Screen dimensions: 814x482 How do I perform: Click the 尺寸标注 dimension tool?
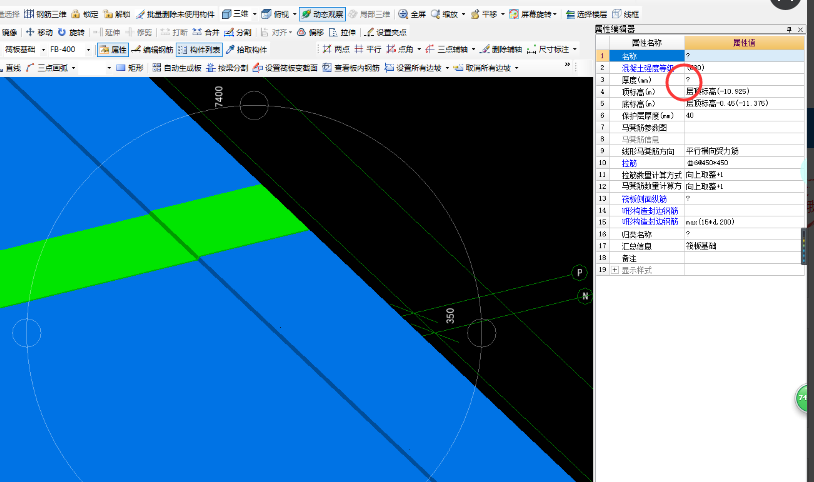tap(548, 49)
